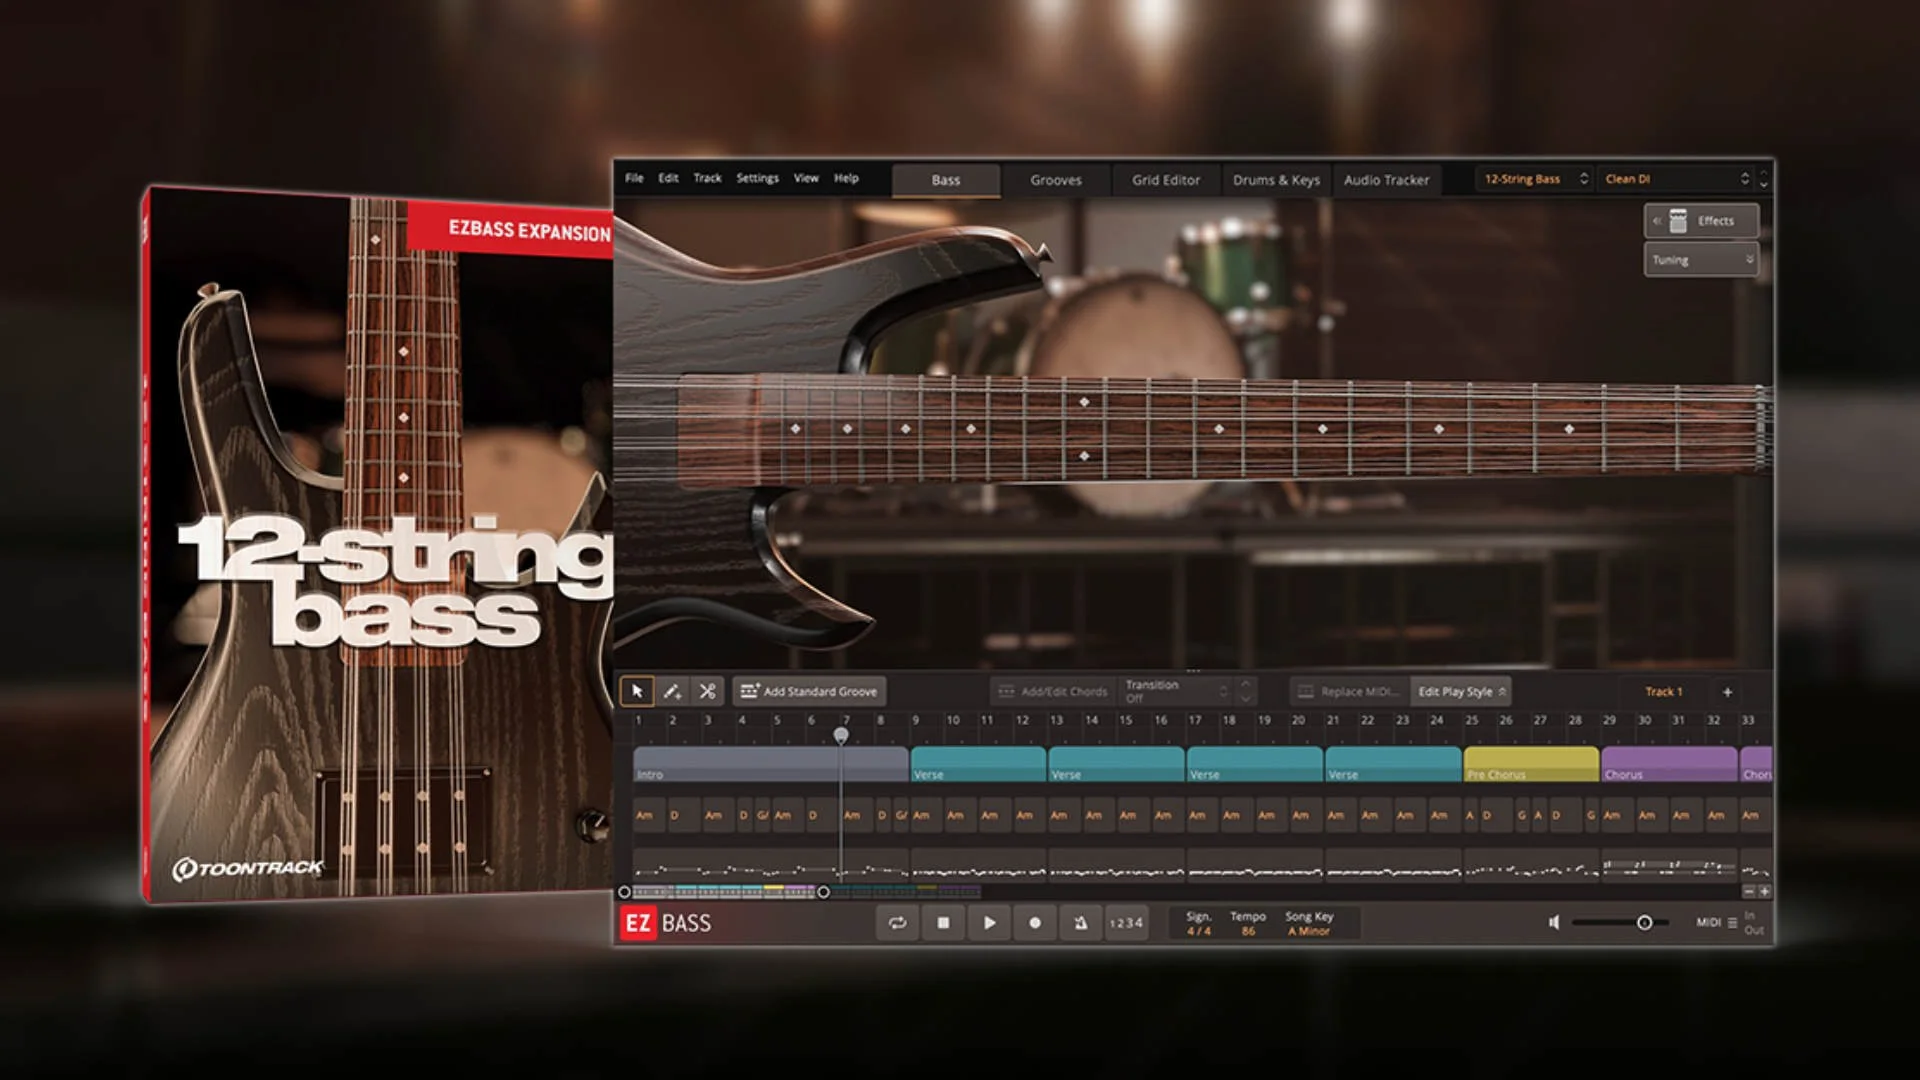
Task: Add a new track with plus icon
Action: (x=1727, y=692)
